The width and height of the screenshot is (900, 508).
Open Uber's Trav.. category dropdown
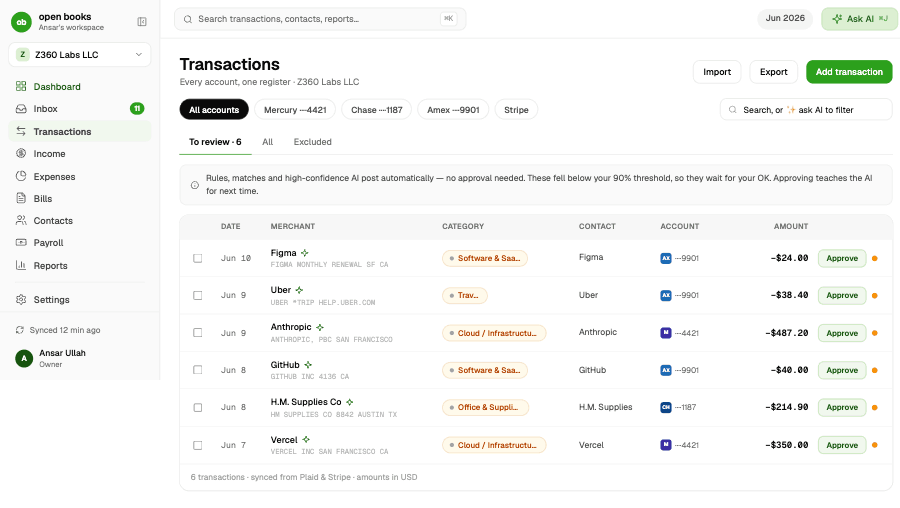(x=464, y=296)
